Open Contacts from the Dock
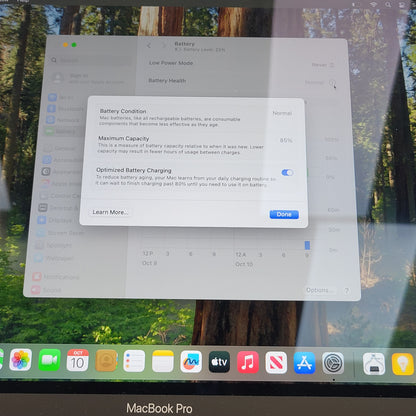This screenshot has width=416, height=416. coord(106,361)
